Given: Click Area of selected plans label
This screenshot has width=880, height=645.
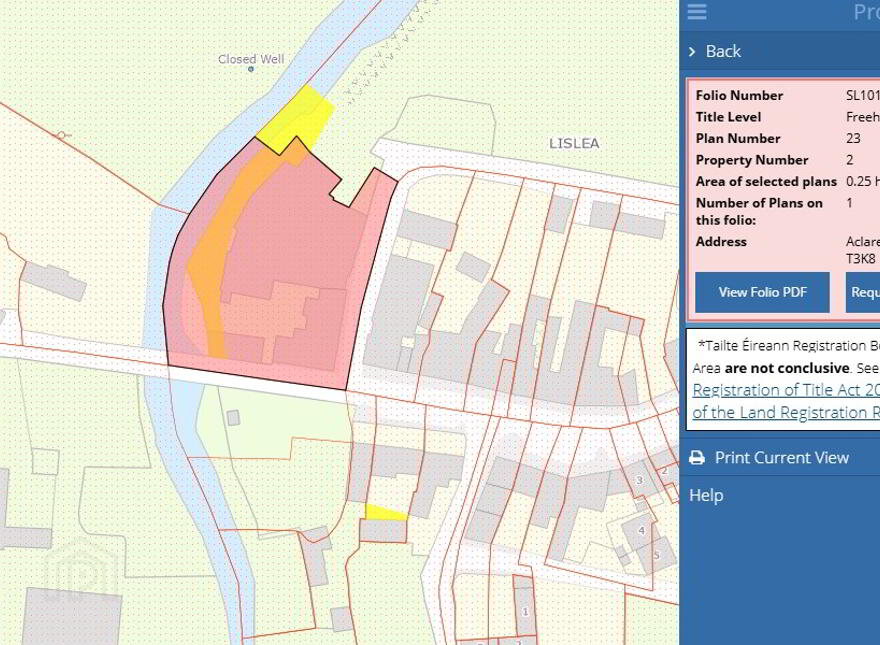Looking at the screenshot, I should click(x=766, y=181).
